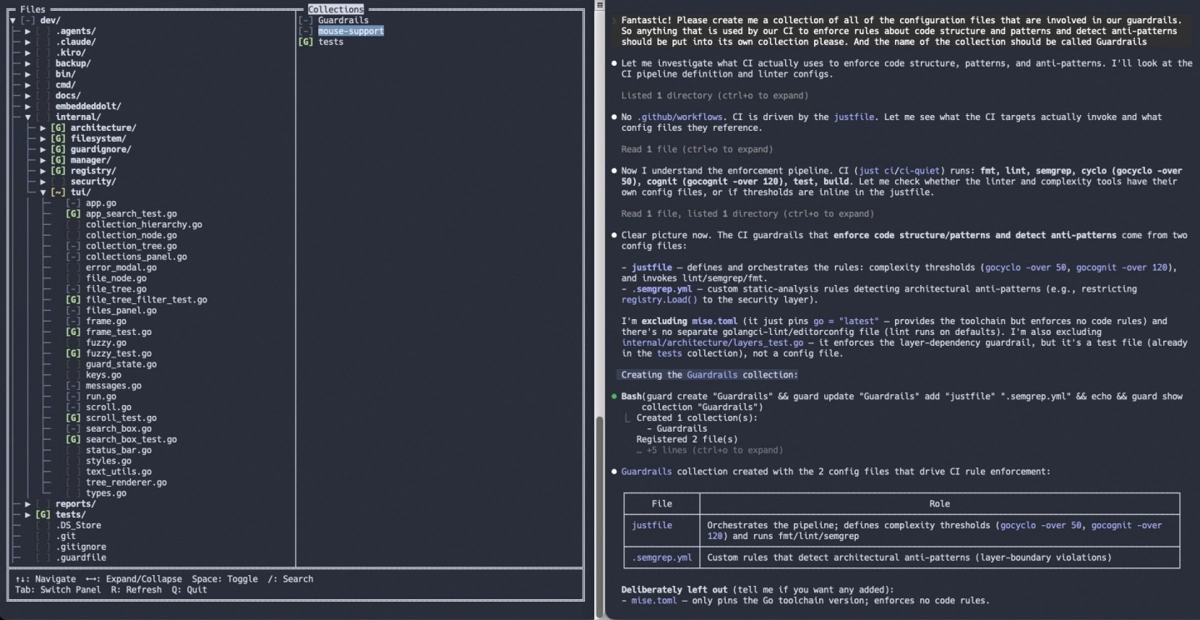Click the 'Creating the Guardrails collection:' heading
The image size is (1200, 620).
coord(709,375)
